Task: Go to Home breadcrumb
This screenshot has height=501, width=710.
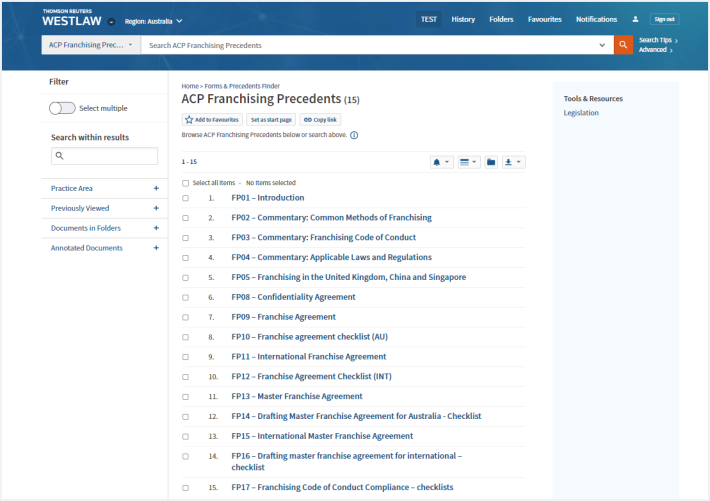Action: point(190,86)
